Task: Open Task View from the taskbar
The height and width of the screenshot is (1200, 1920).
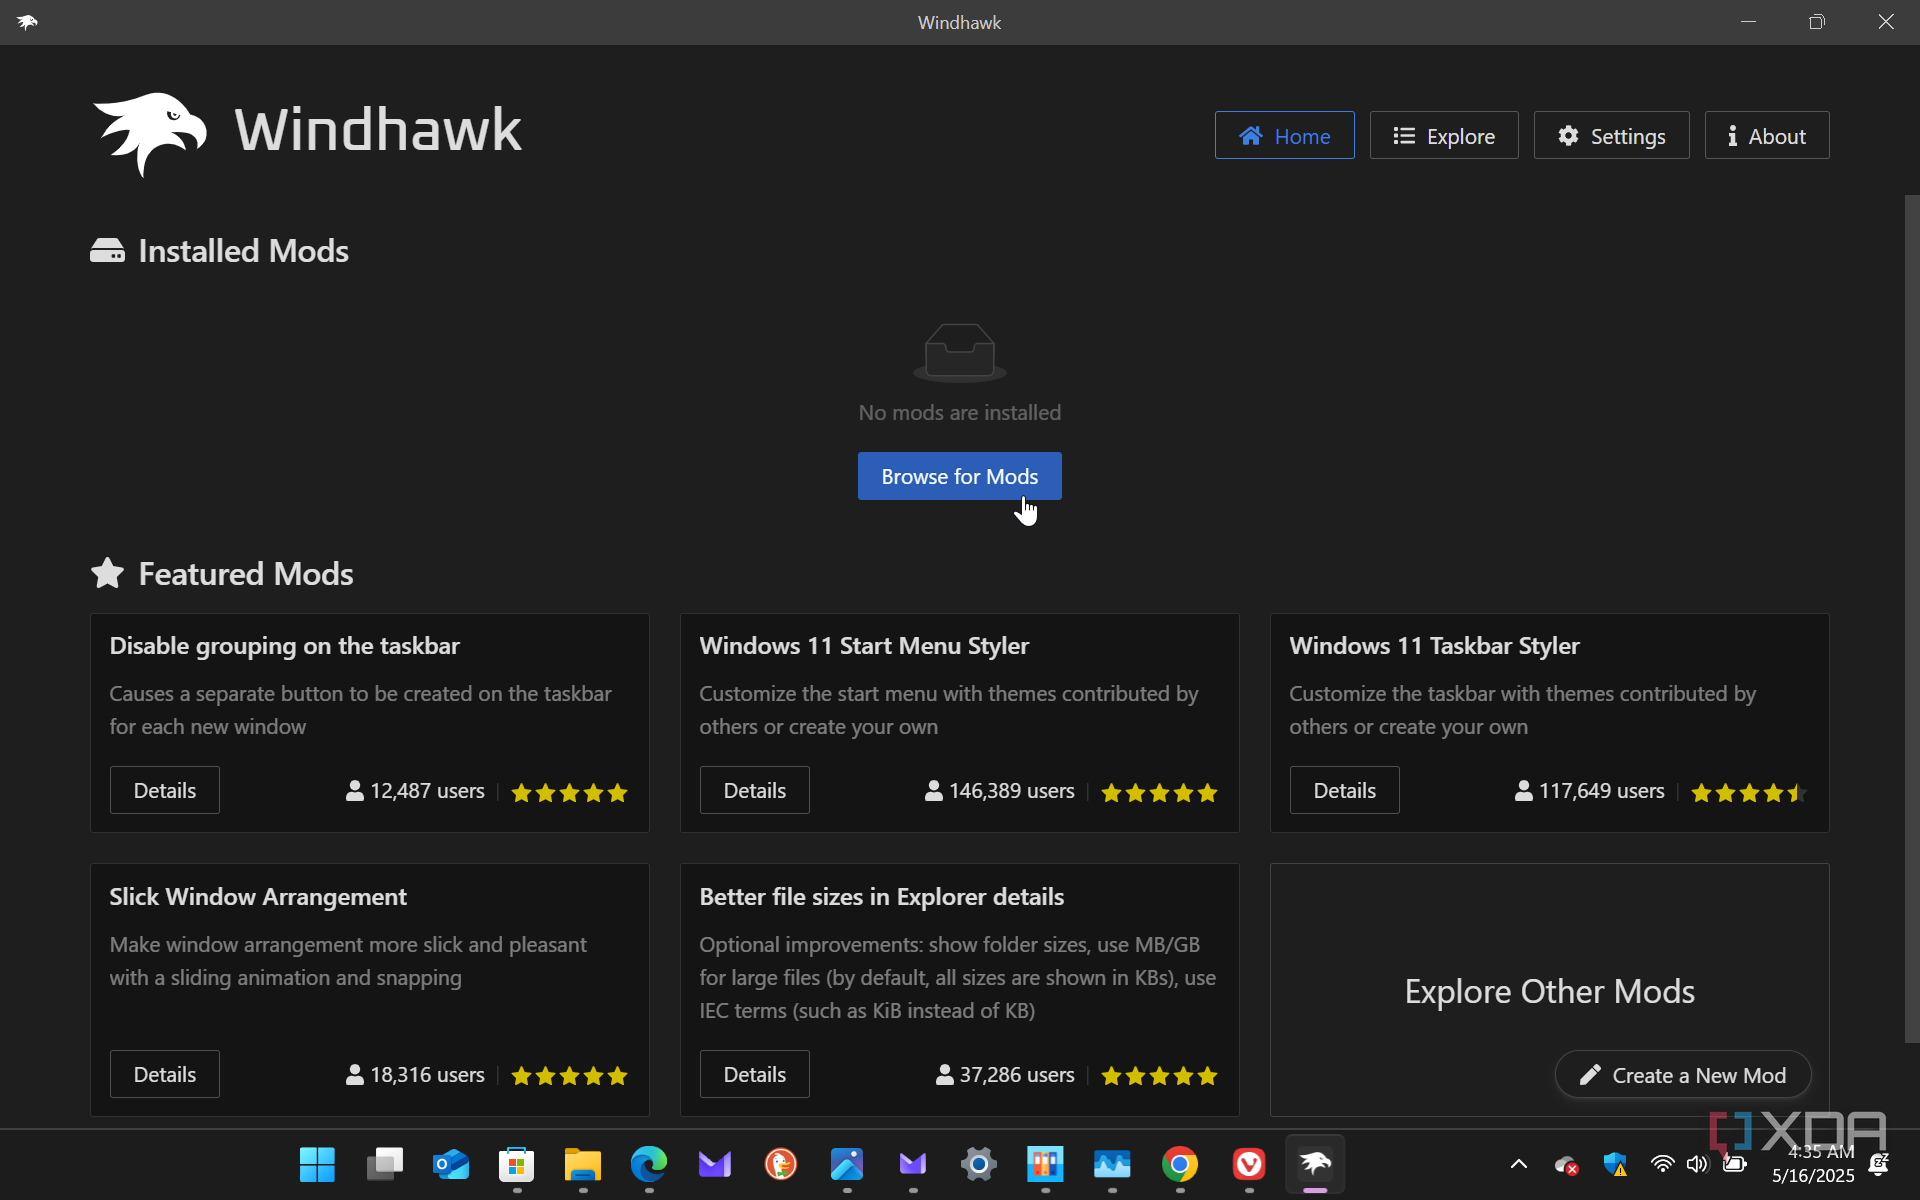Action: tap(384, 1164)
